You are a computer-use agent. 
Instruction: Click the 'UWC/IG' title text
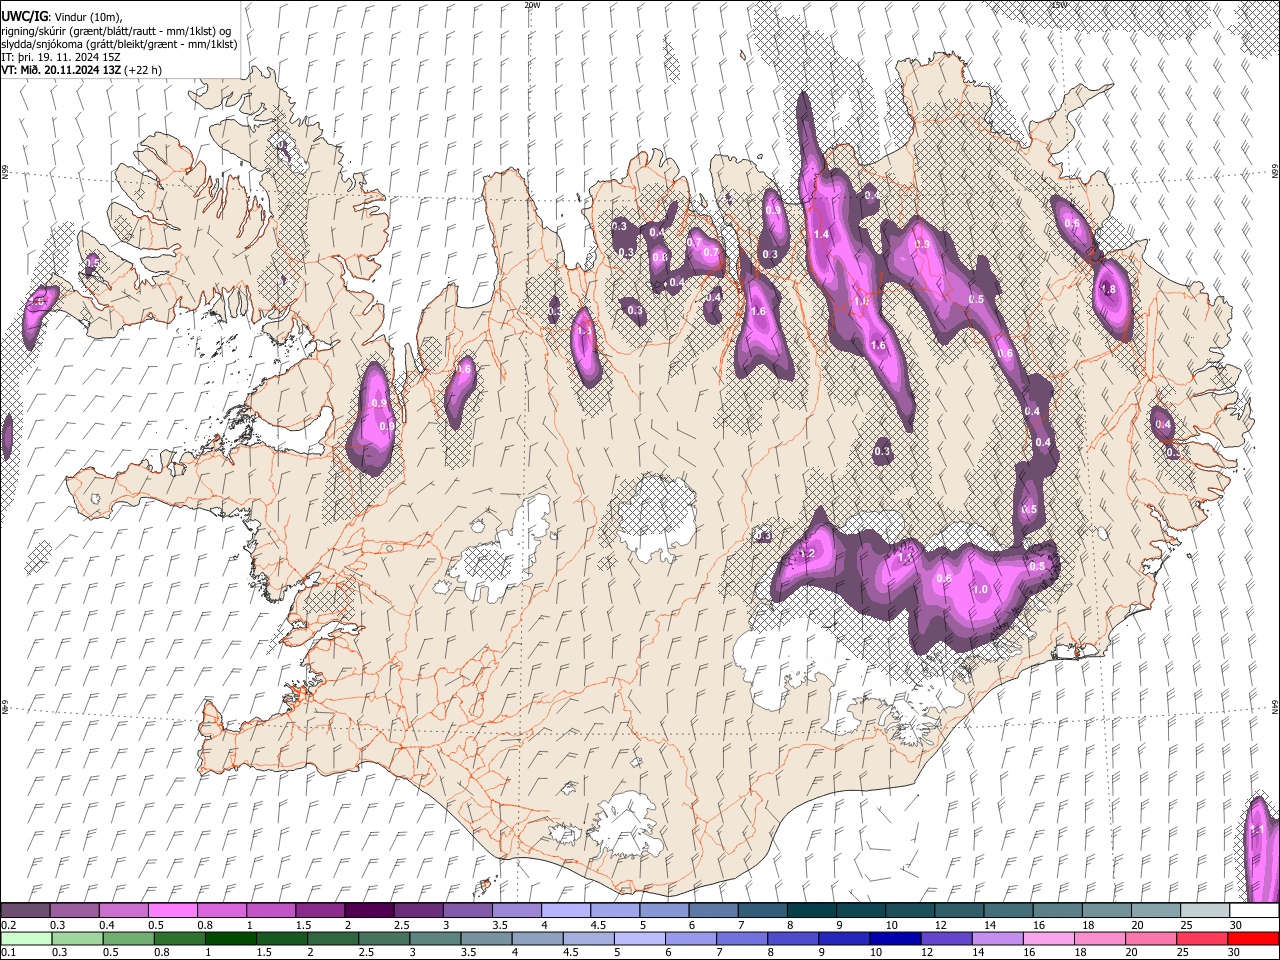(x=24, y=16)
